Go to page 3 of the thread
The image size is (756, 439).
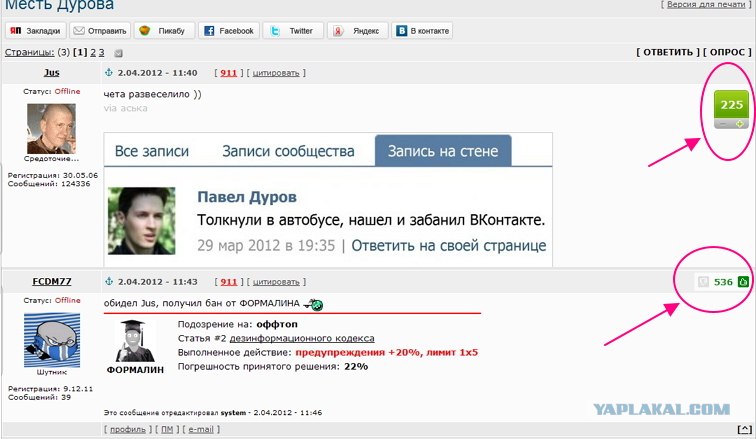pyautogui.click(x=101, y=52)
